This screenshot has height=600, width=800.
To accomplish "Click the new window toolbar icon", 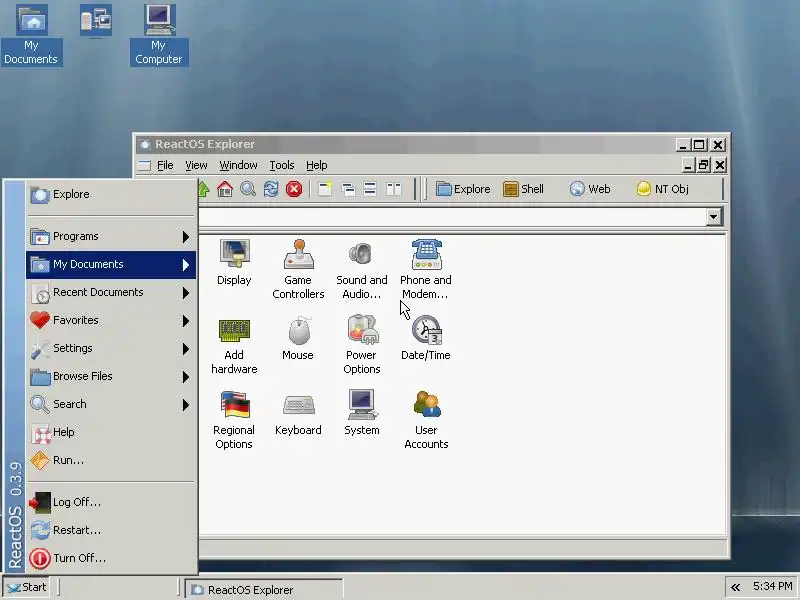I will click(x=325, y=189).
